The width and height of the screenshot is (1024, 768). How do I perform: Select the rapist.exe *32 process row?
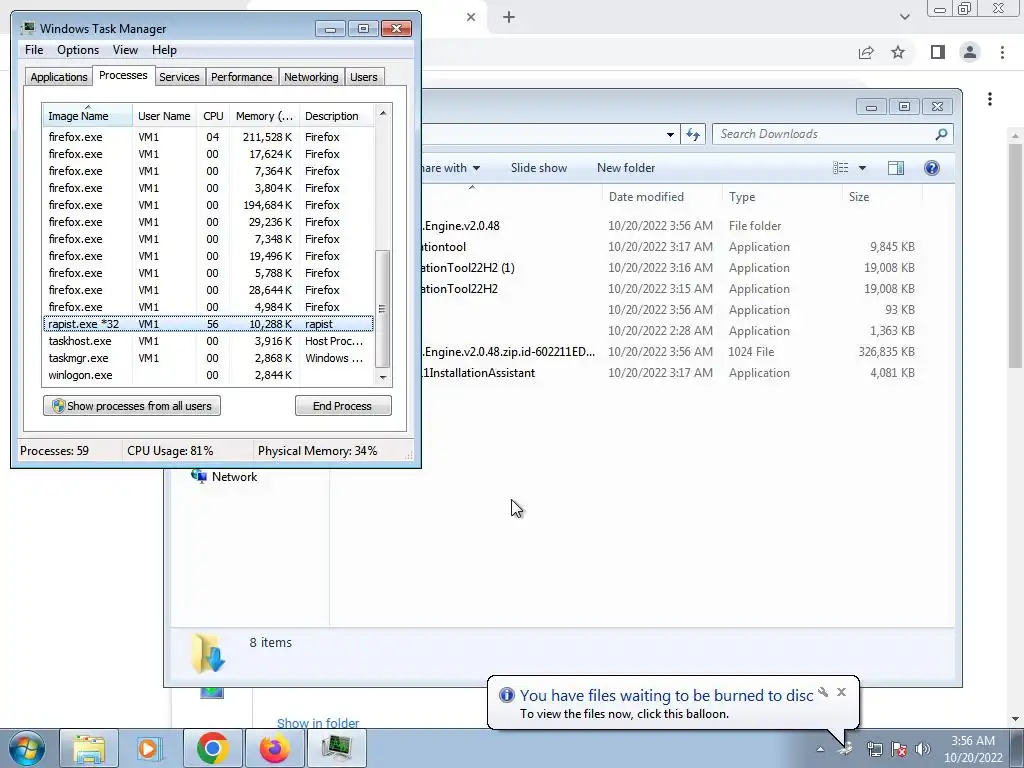tap(208, 324)
